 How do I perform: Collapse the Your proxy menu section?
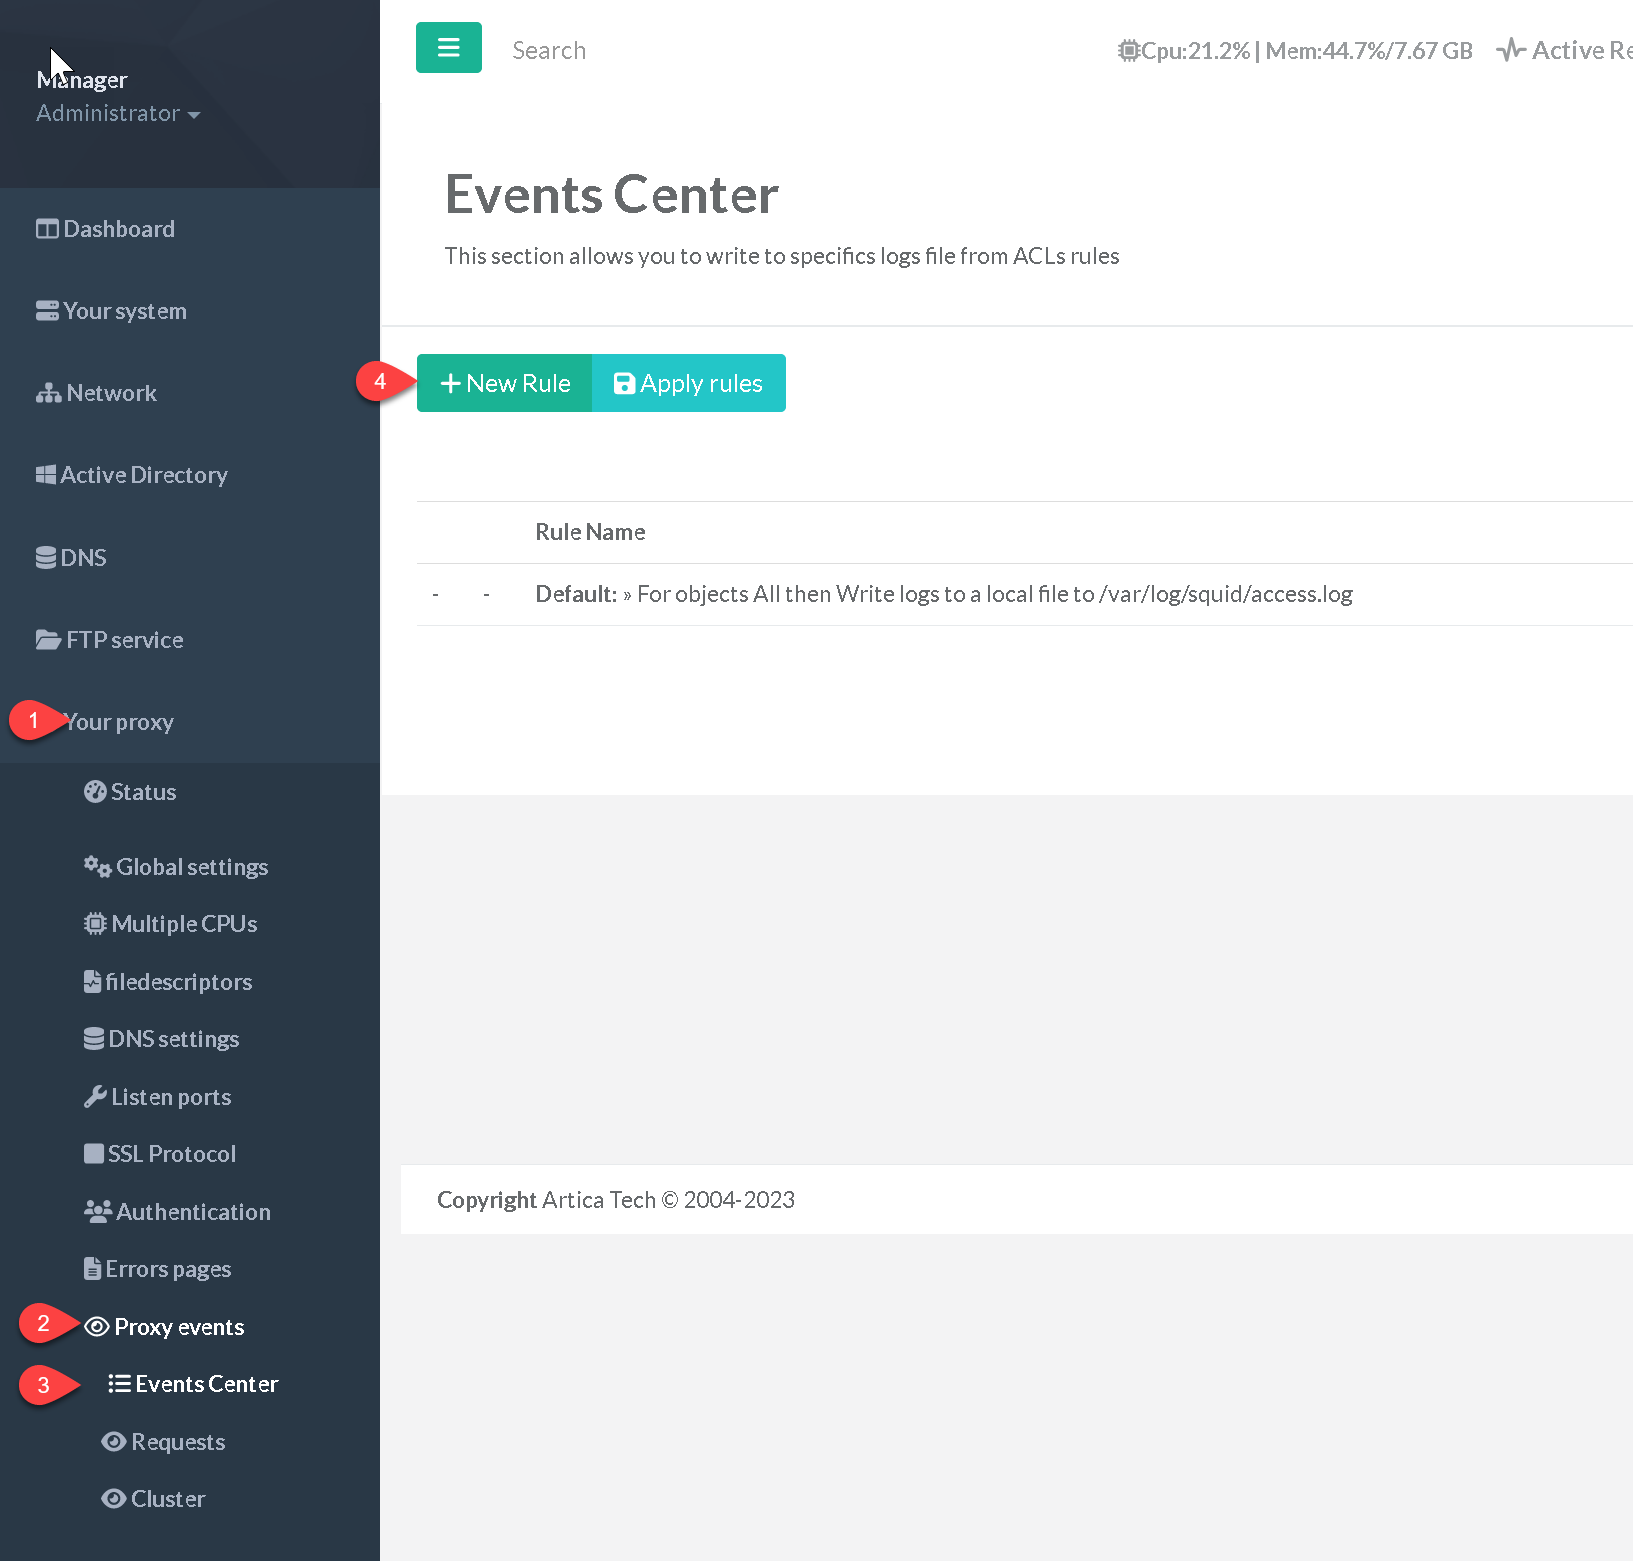(119, 722)
